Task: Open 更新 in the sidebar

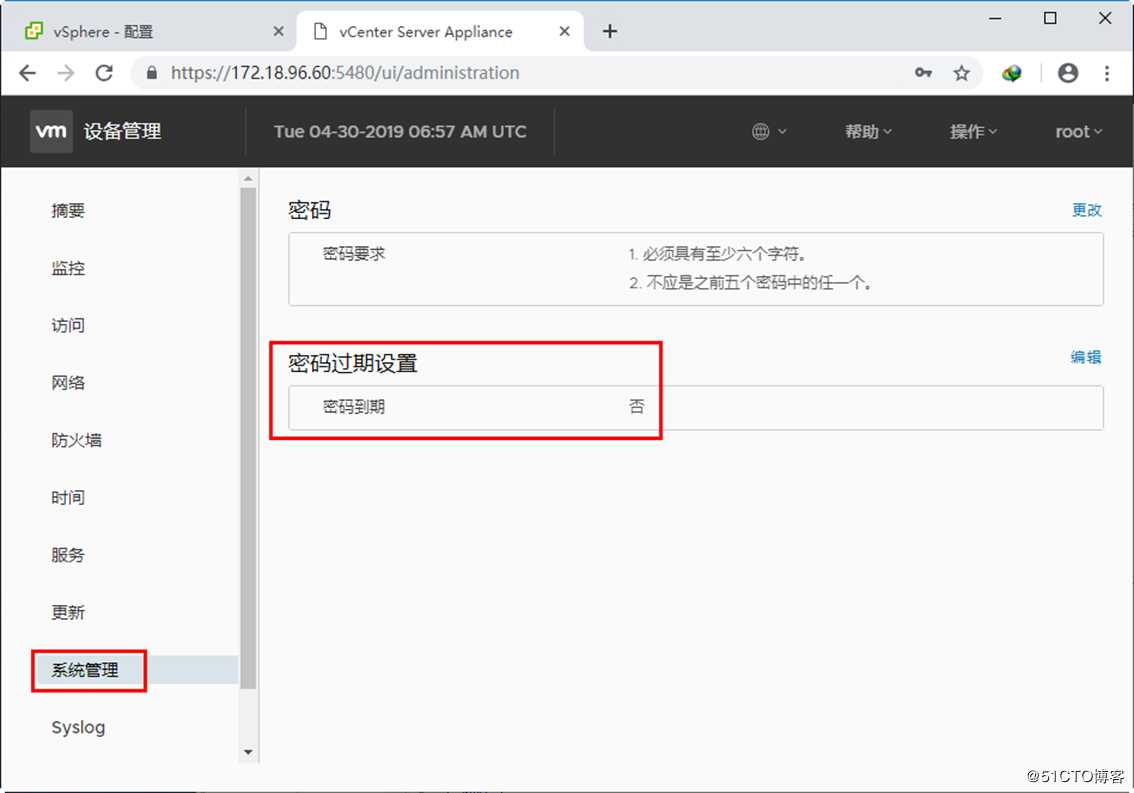Action: click(68, 612)
